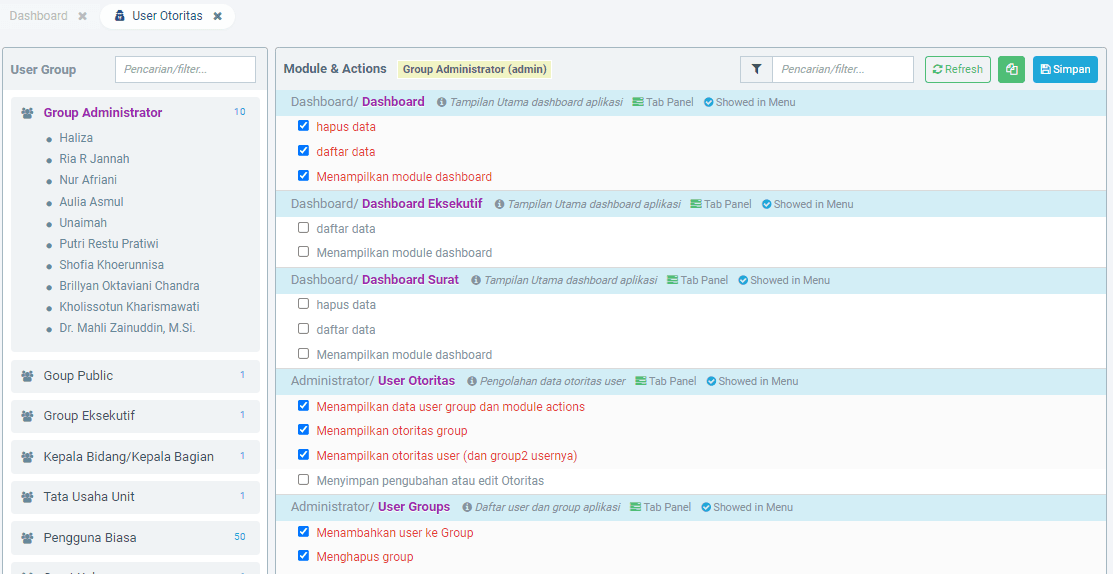Click Showed in Menu check icon for Dashboard Surat
Image resolution: width=1113 pixels, height=574 pixels.
click(743, 280)
